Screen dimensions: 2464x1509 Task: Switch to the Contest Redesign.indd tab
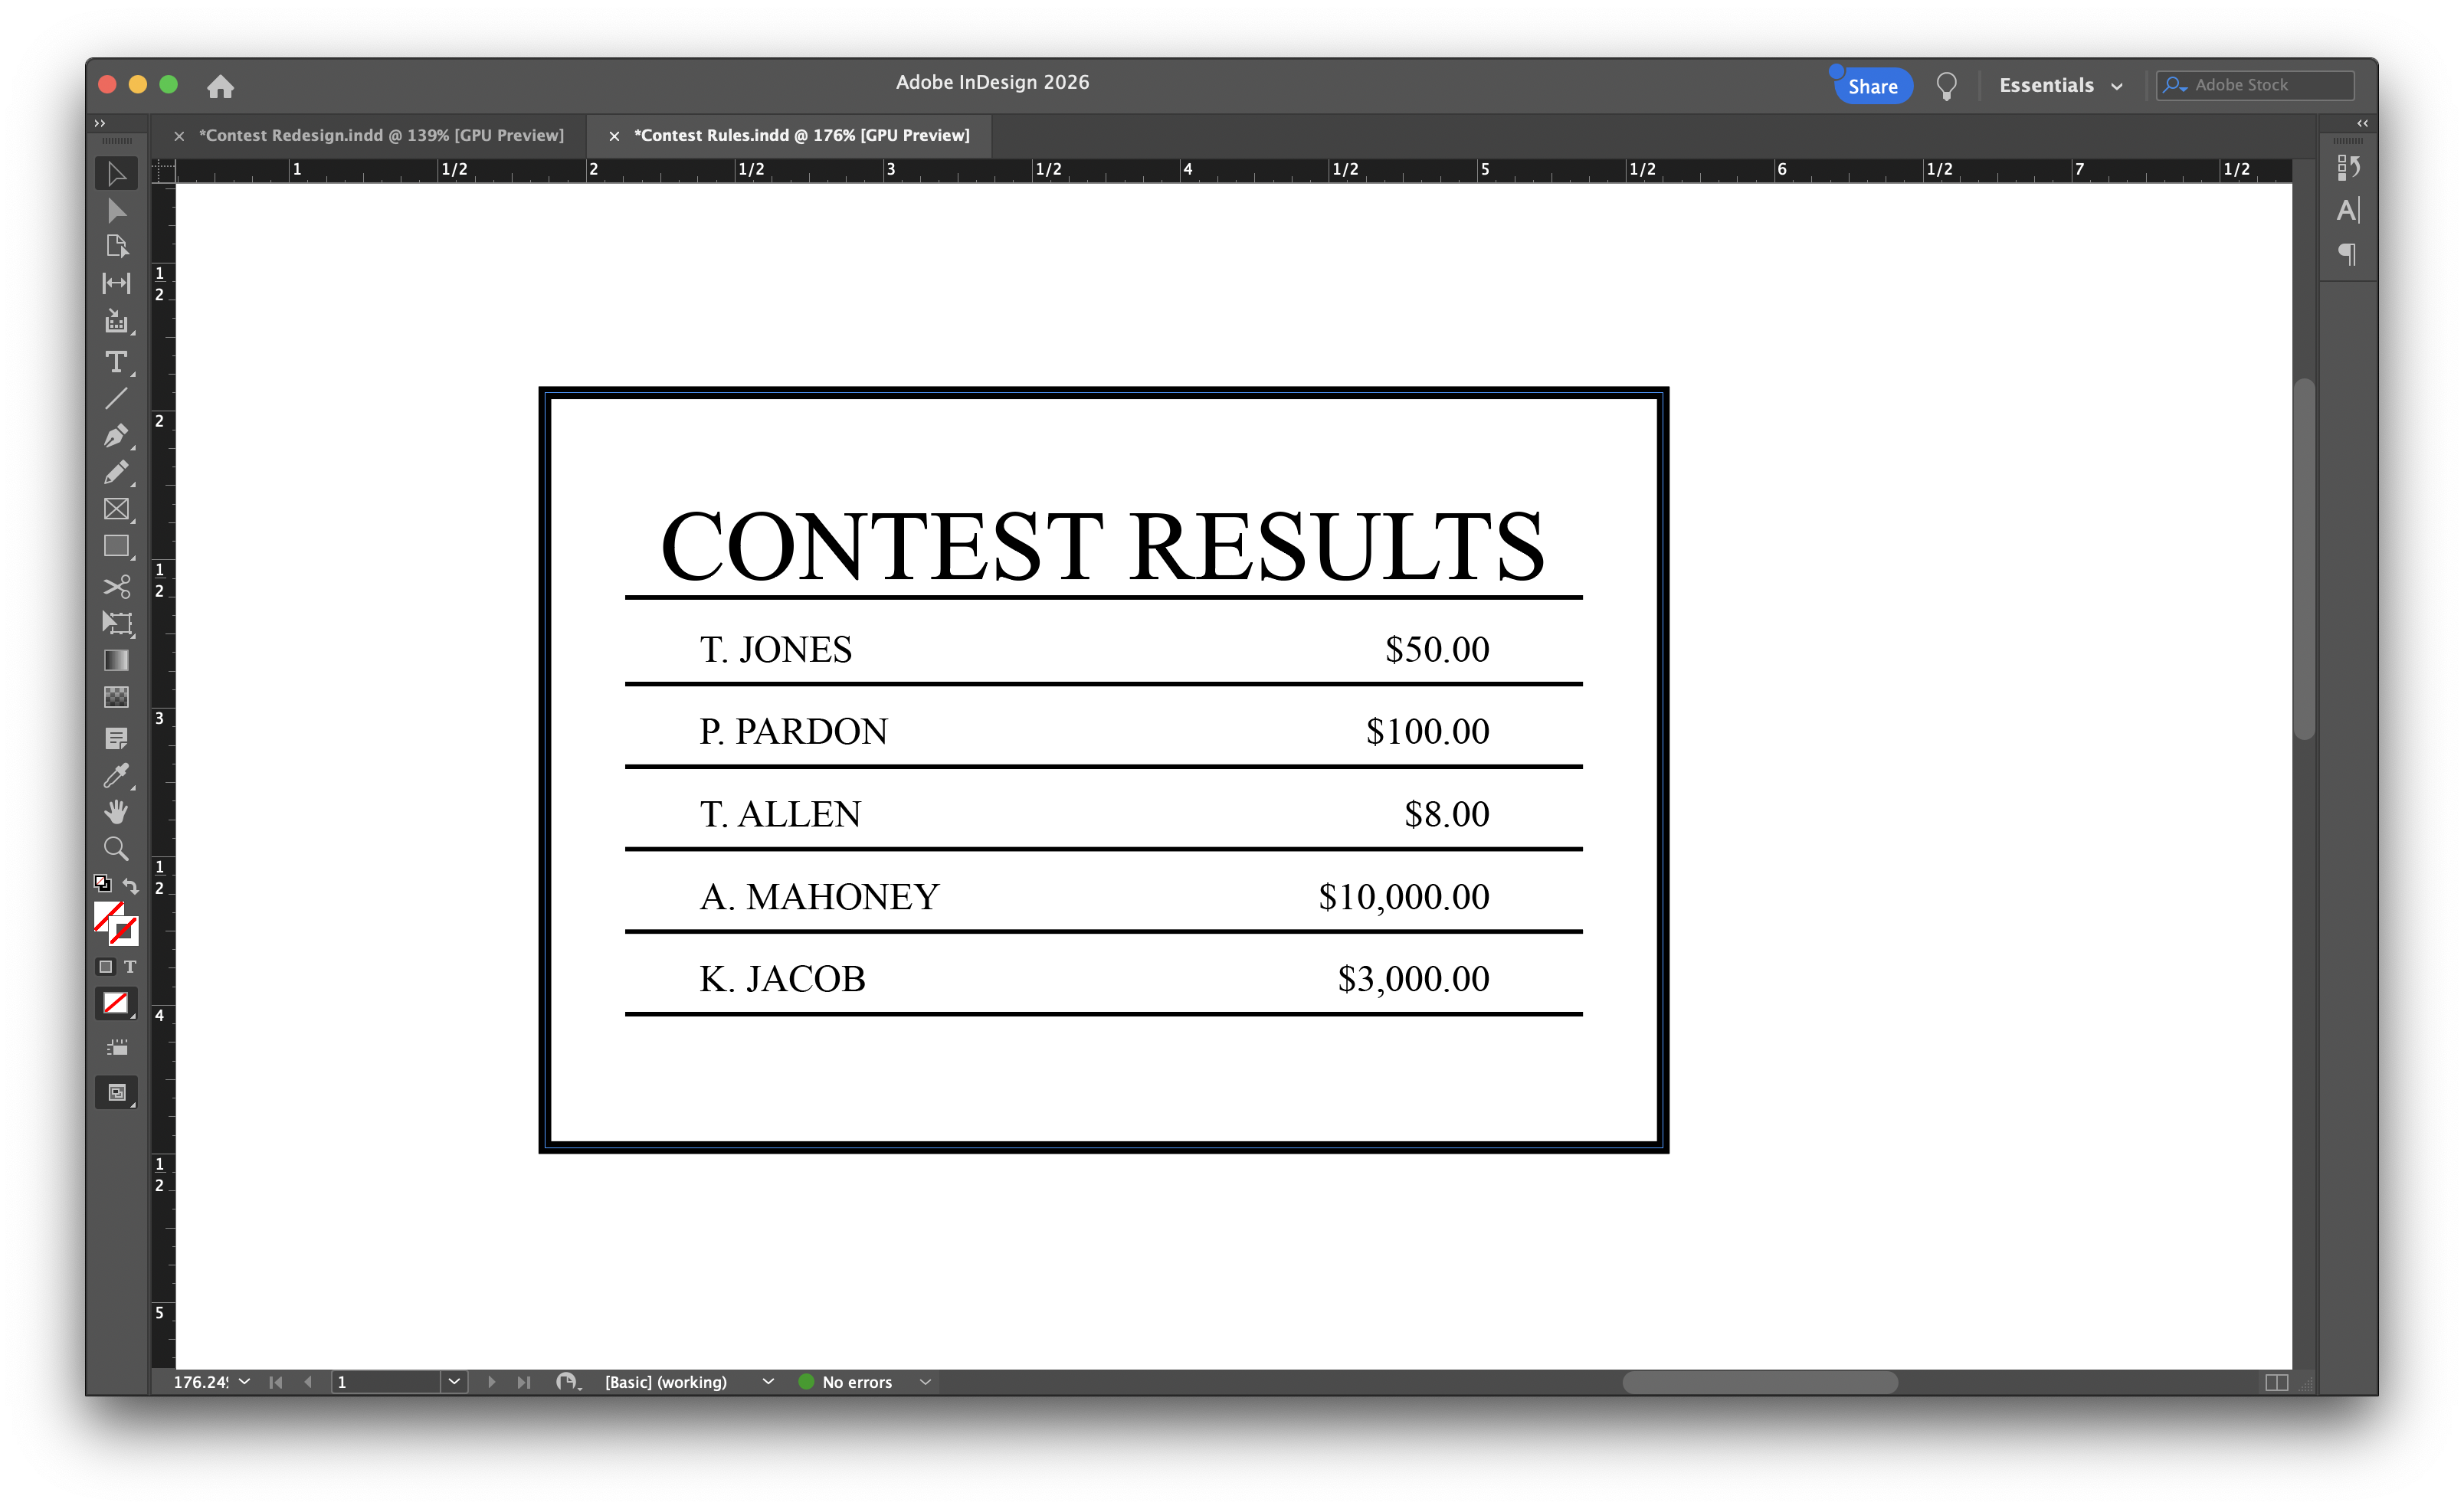coord(380,135)
